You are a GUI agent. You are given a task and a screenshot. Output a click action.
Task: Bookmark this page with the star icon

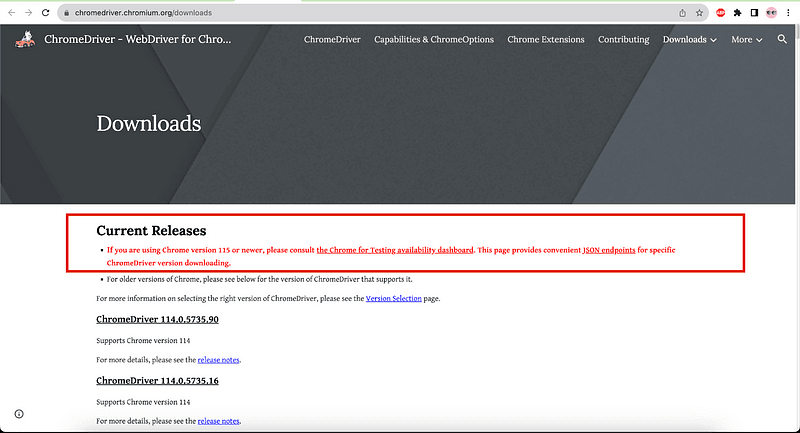699,13
